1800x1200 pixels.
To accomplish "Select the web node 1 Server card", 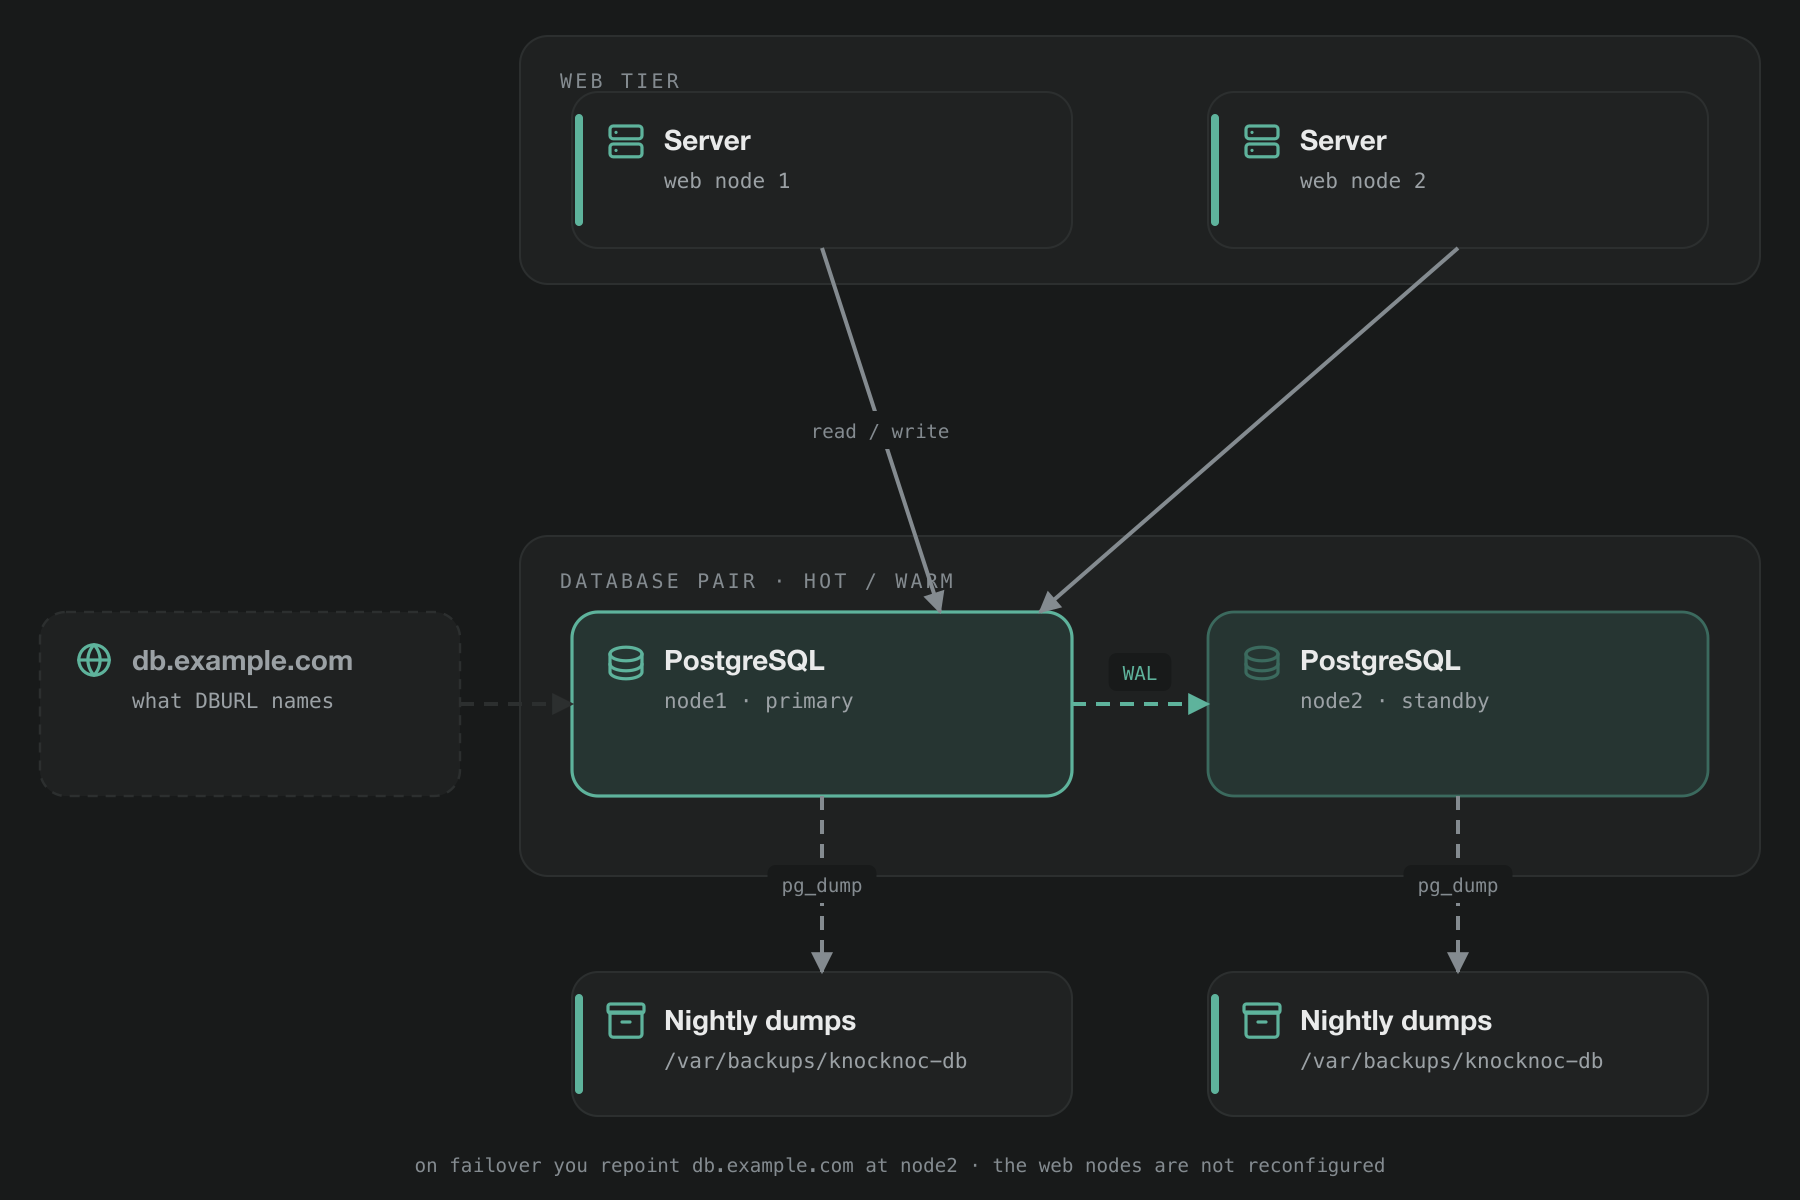I will pos(822,170).
